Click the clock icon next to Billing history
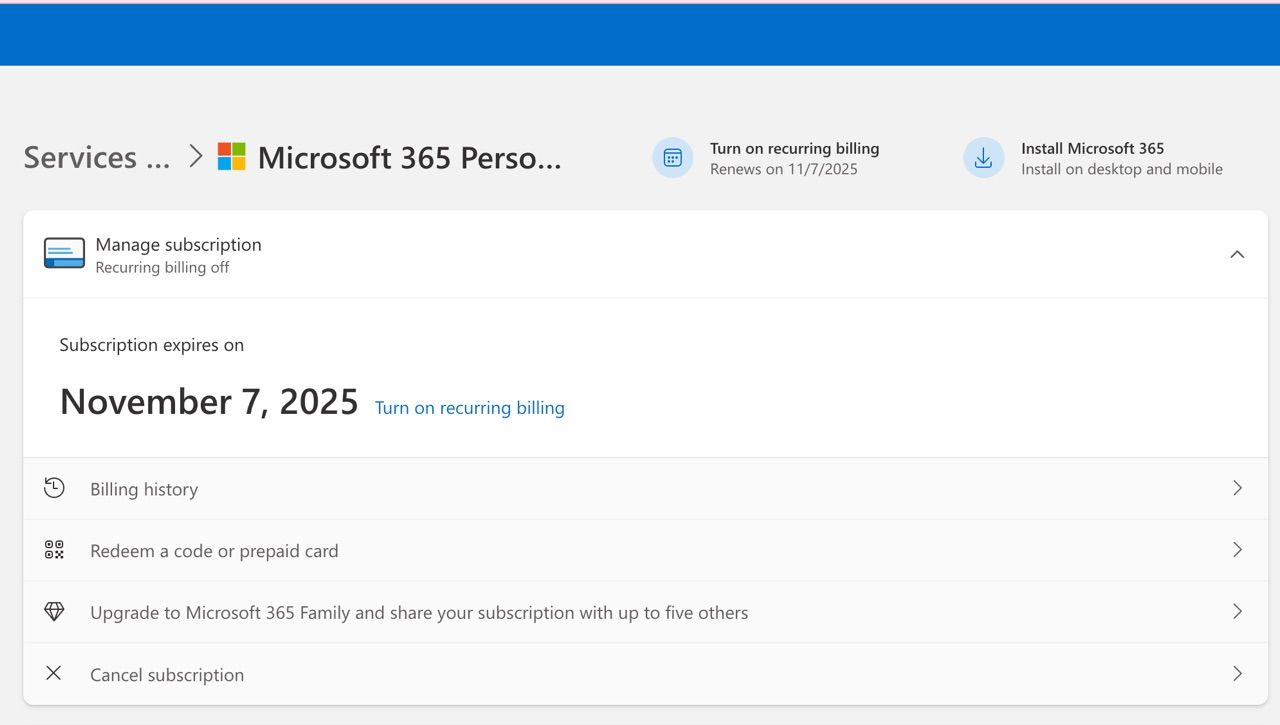Image resolution: width=1280 pixels, height=725 pixels. 54,488
